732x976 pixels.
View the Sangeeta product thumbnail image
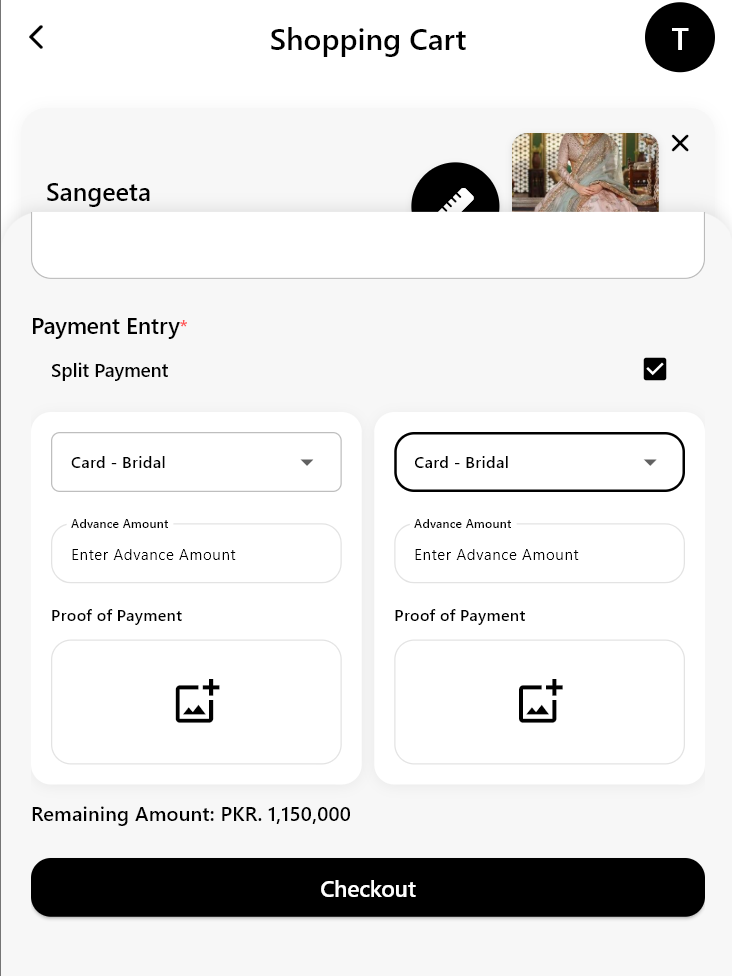point(585,175)
